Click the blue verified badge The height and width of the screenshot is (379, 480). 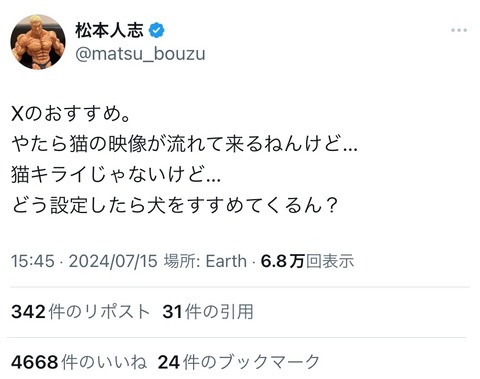(156, 31)
